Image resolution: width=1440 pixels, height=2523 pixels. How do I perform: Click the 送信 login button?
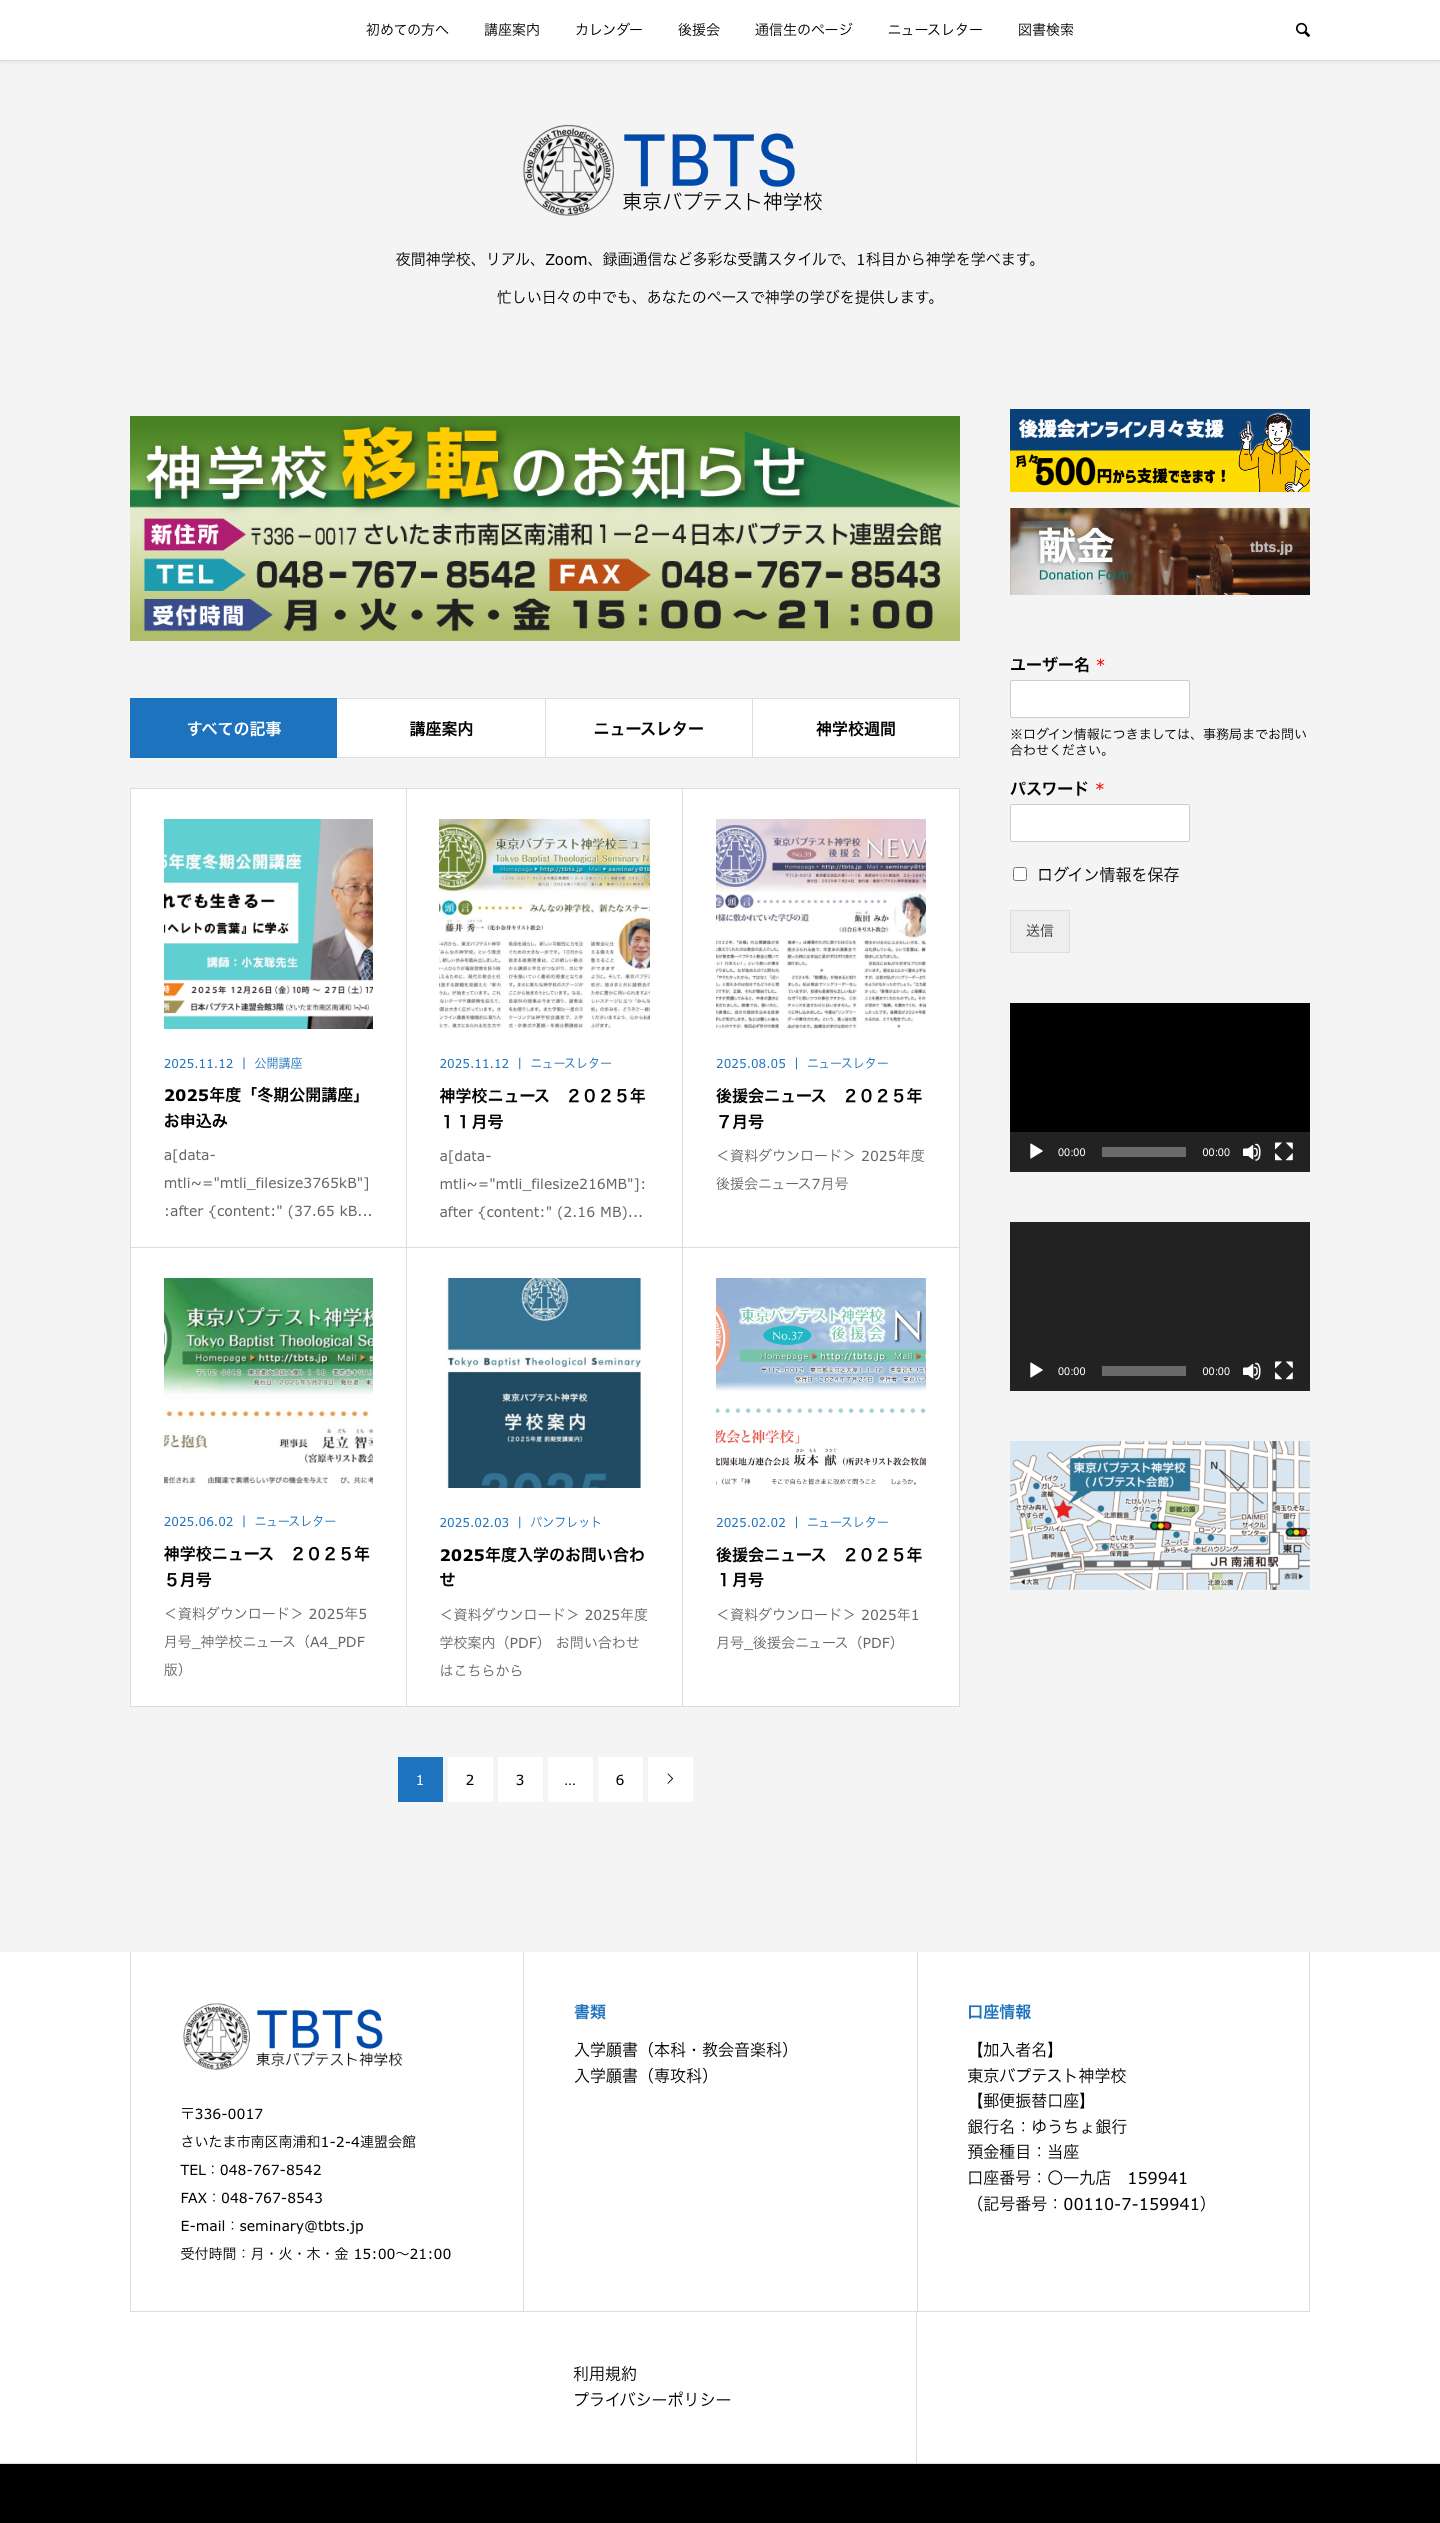[1040, 931]
